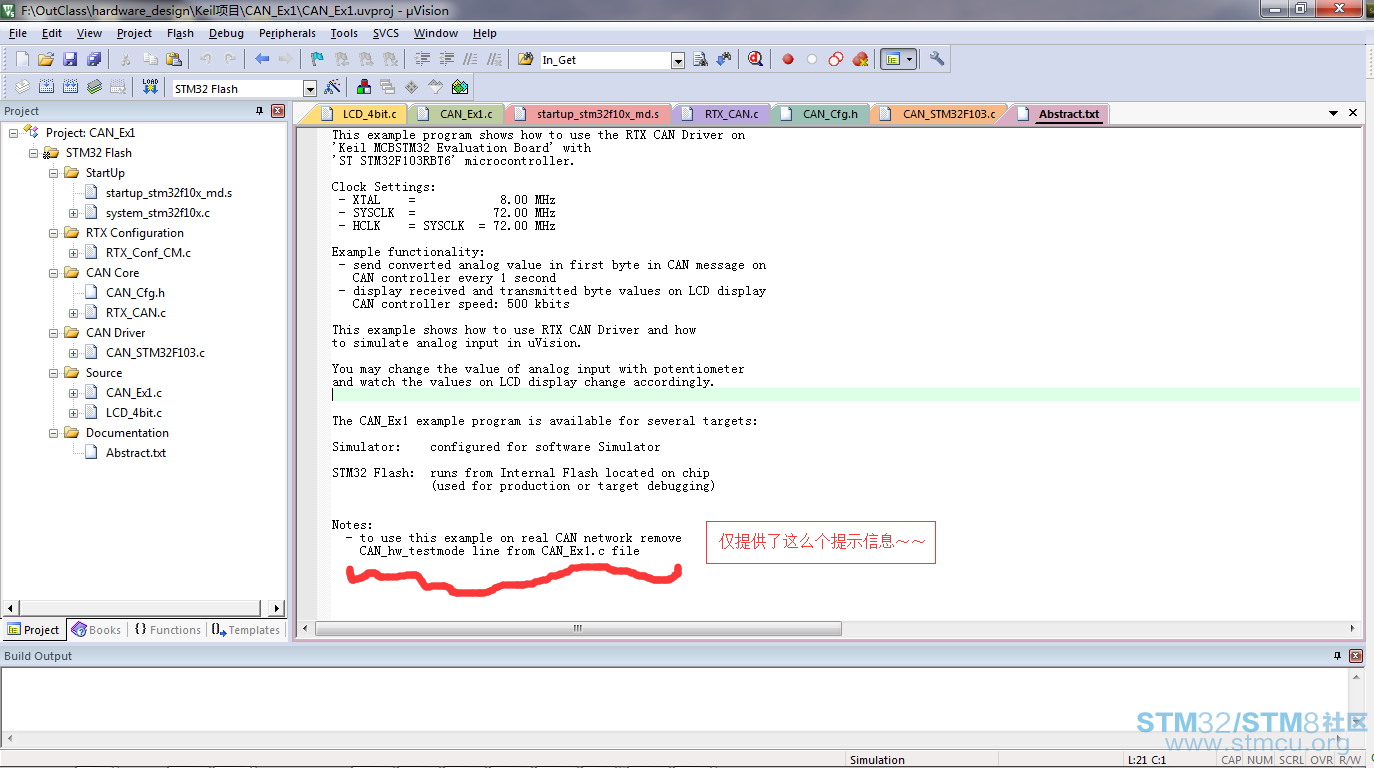Start the debug session with the magnifier 'd' icon
The image size is (1374, 768).
pos(755,59)
